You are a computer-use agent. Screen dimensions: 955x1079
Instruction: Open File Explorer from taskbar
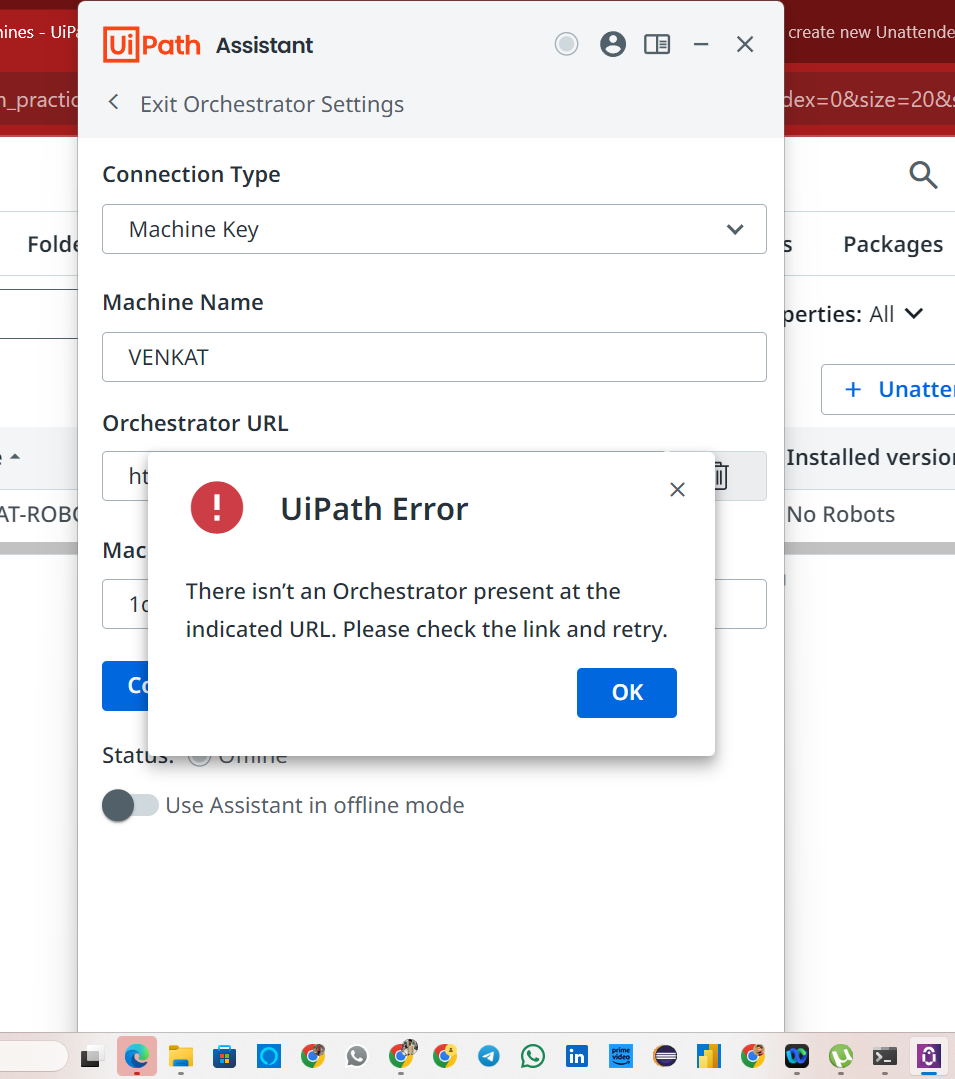[180, 1056]
